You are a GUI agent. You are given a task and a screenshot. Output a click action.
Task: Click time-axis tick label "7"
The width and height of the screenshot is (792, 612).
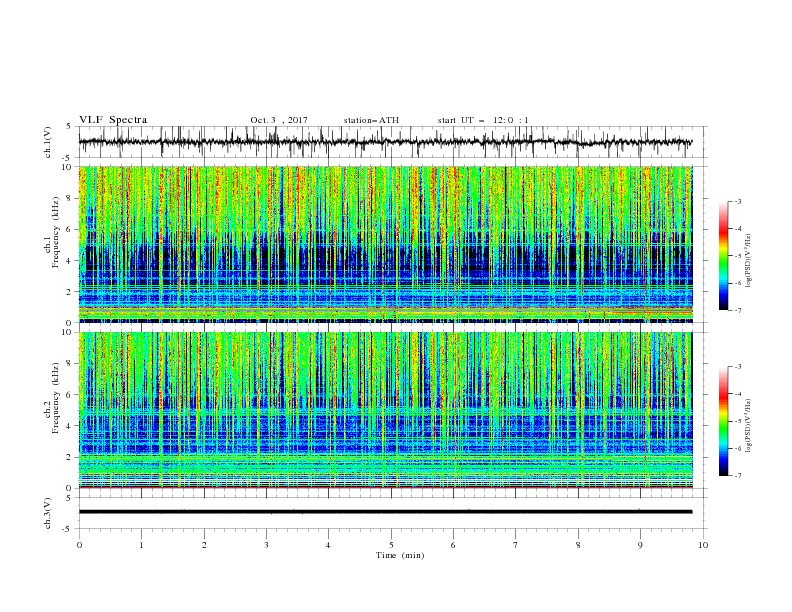point(516,545)
